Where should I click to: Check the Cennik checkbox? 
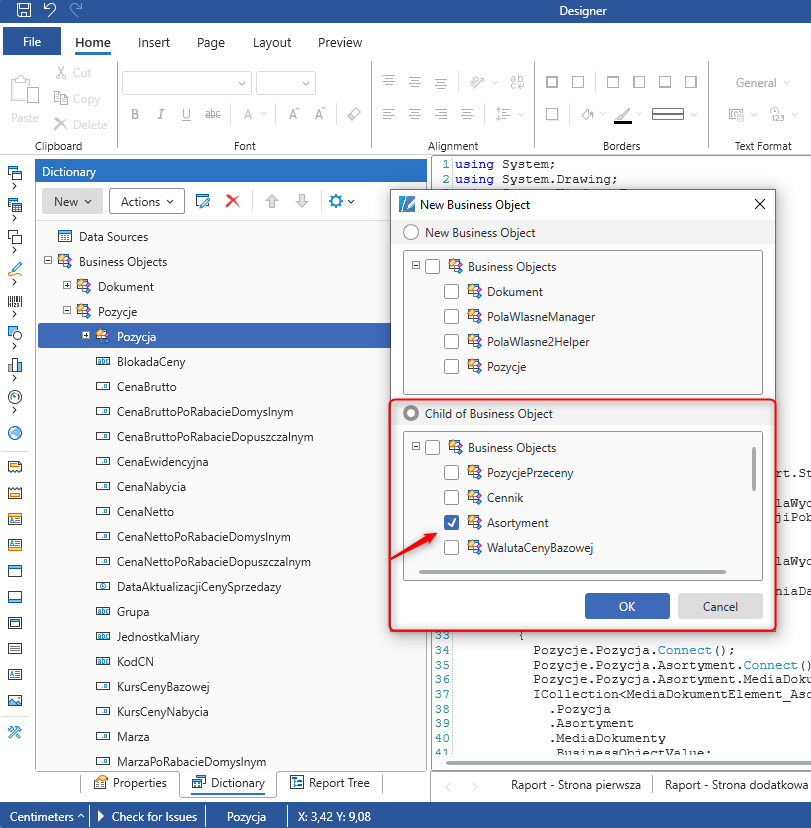[452, 497]
